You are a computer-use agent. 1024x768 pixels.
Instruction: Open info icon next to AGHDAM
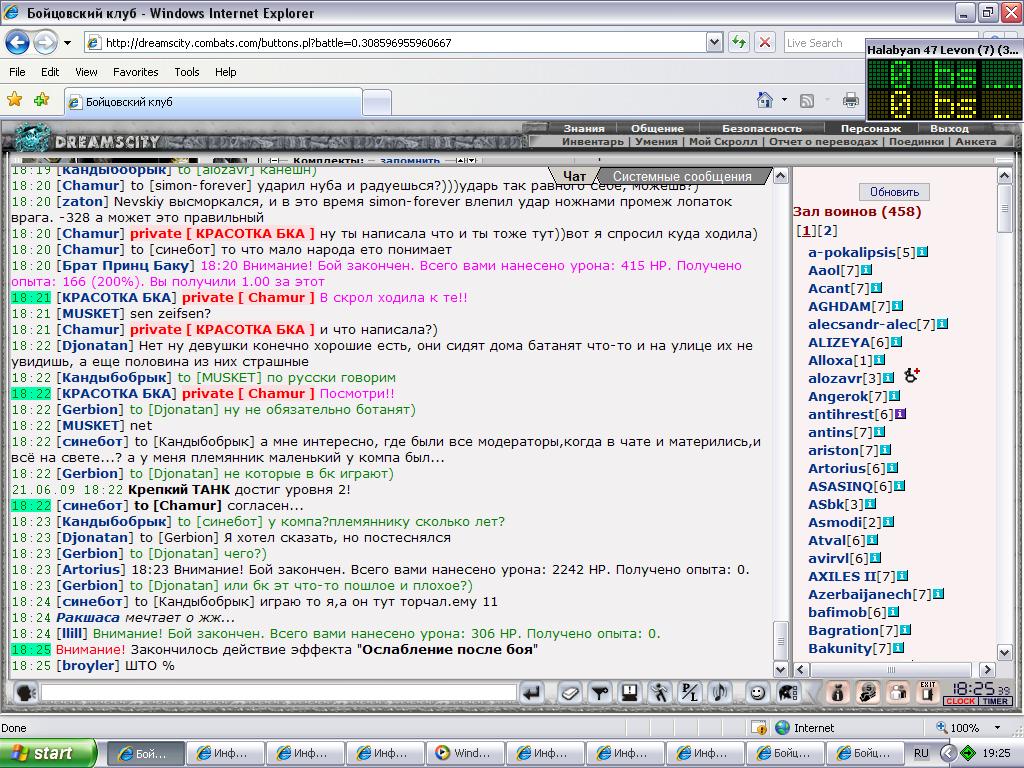point(897,306)
